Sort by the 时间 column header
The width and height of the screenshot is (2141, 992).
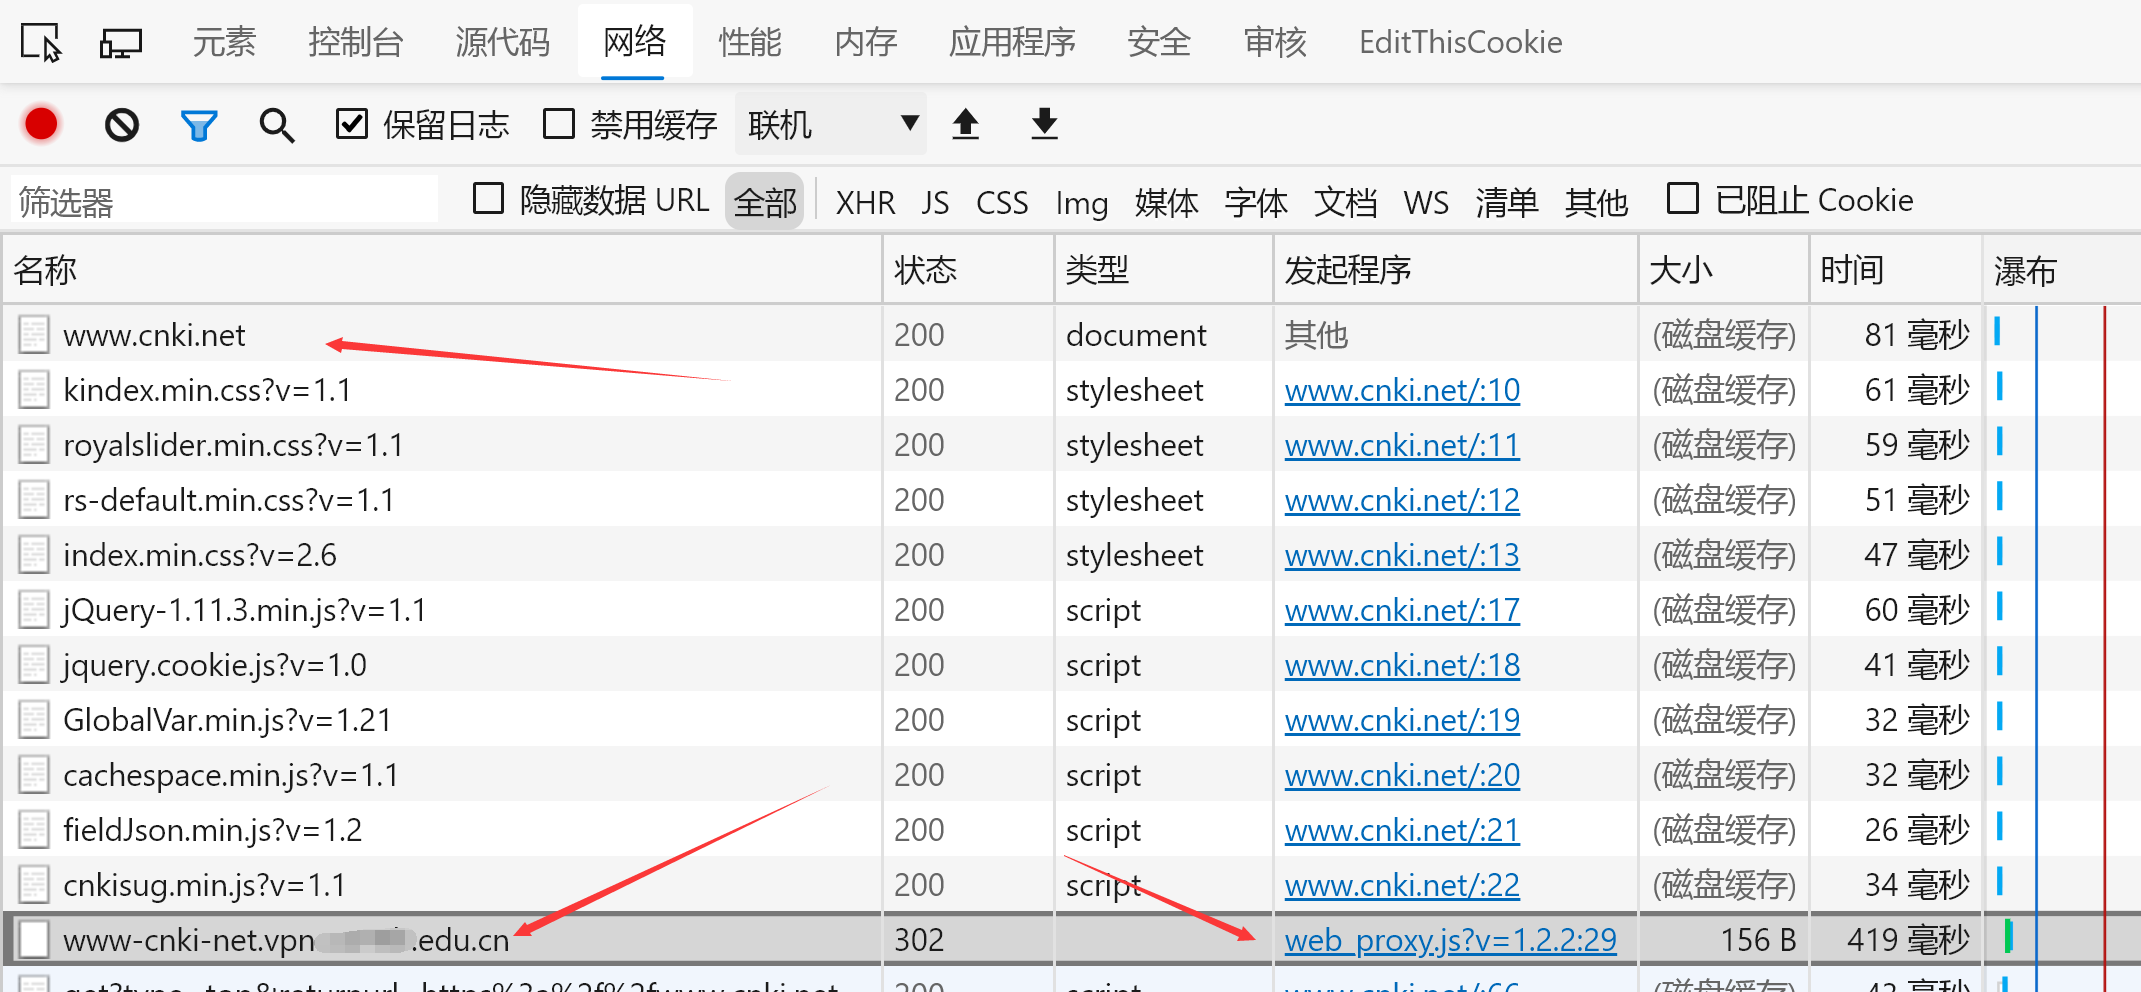pyautogui.click(x=1896, y=270)
